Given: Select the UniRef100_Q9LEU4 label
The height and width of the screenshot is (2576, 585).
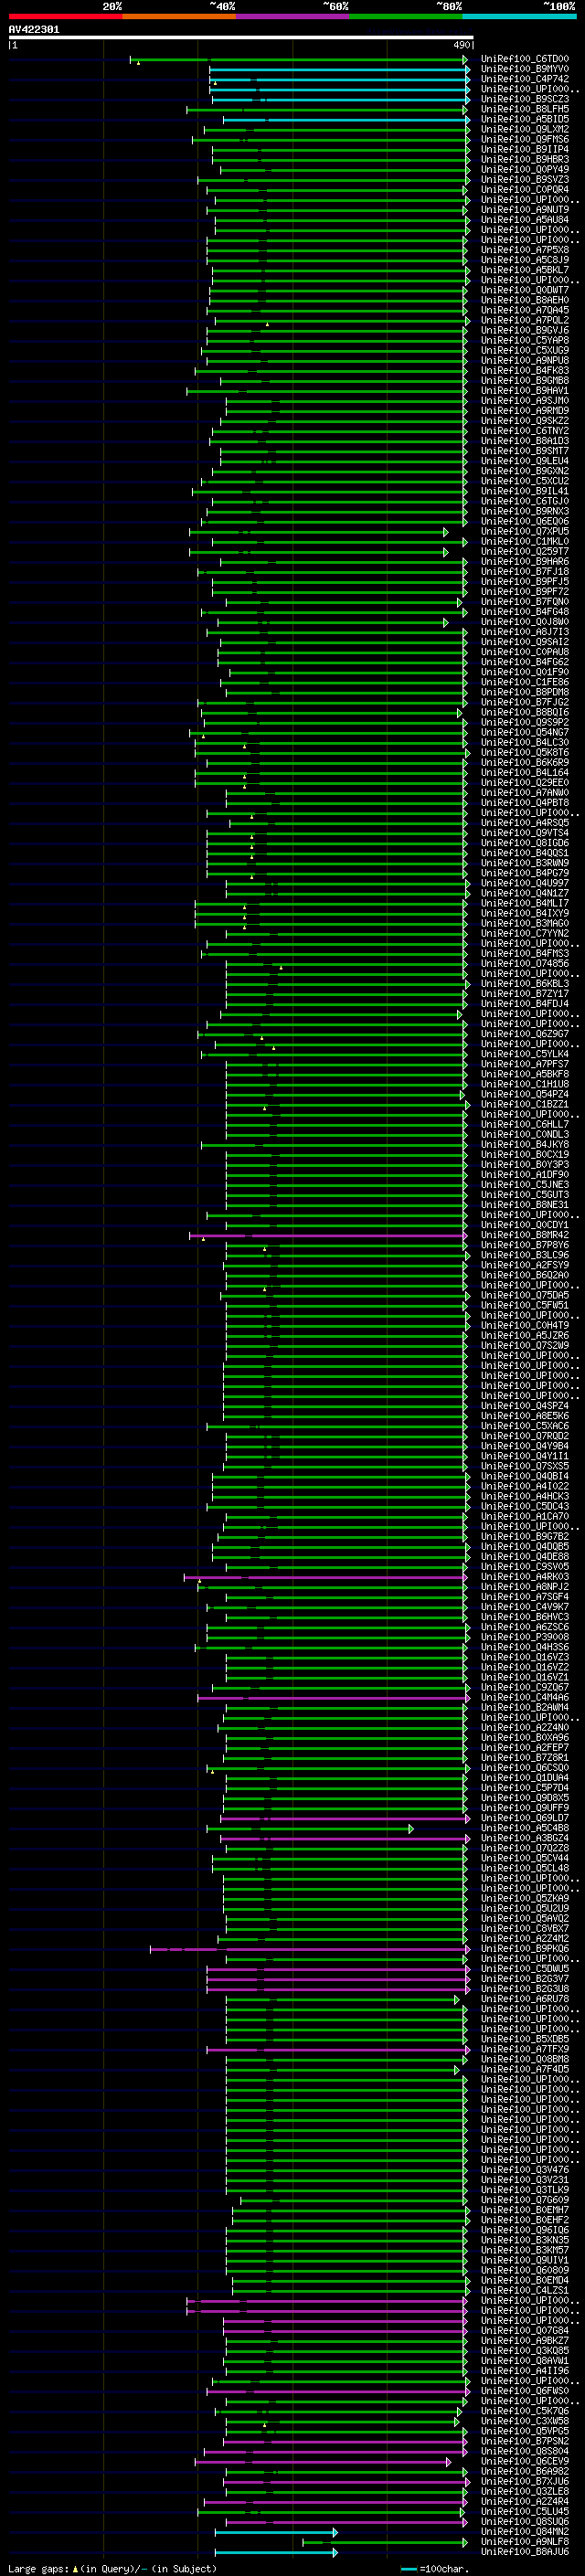Looking at the screenshot, I should (524, 461).
